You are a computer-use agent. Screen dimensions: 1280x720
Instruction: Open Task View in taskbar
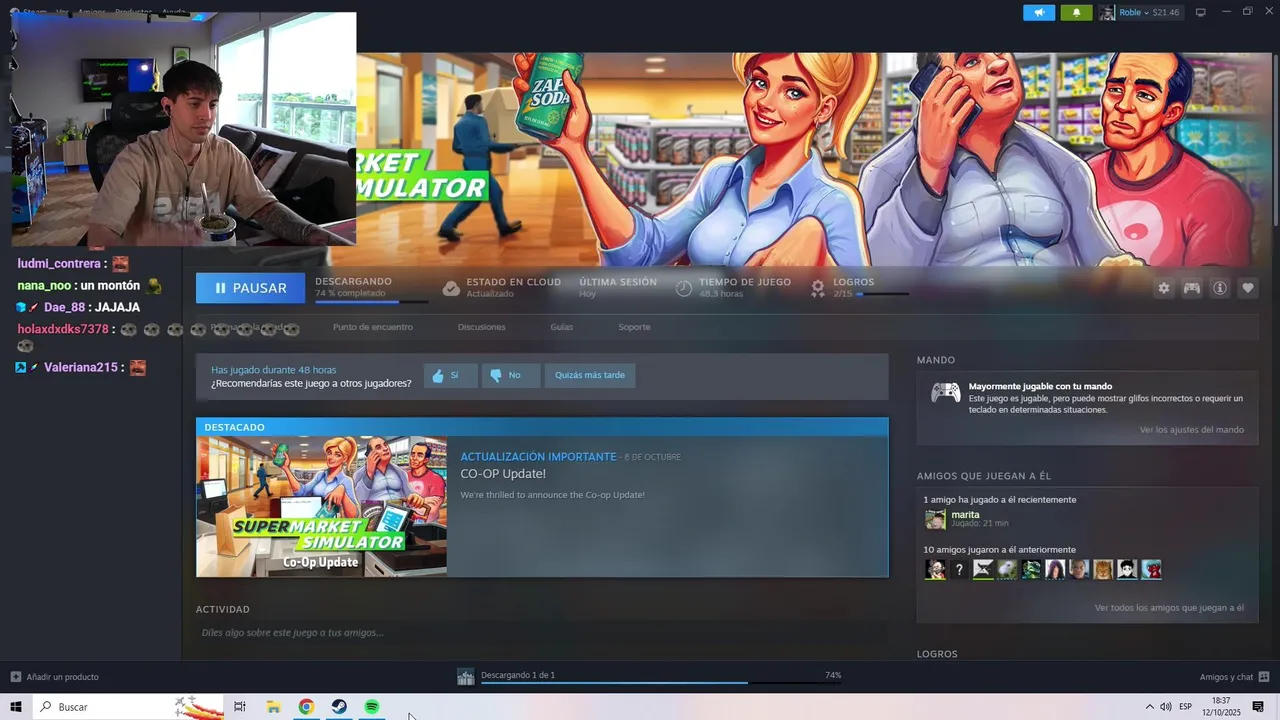[x=240, y=707]
